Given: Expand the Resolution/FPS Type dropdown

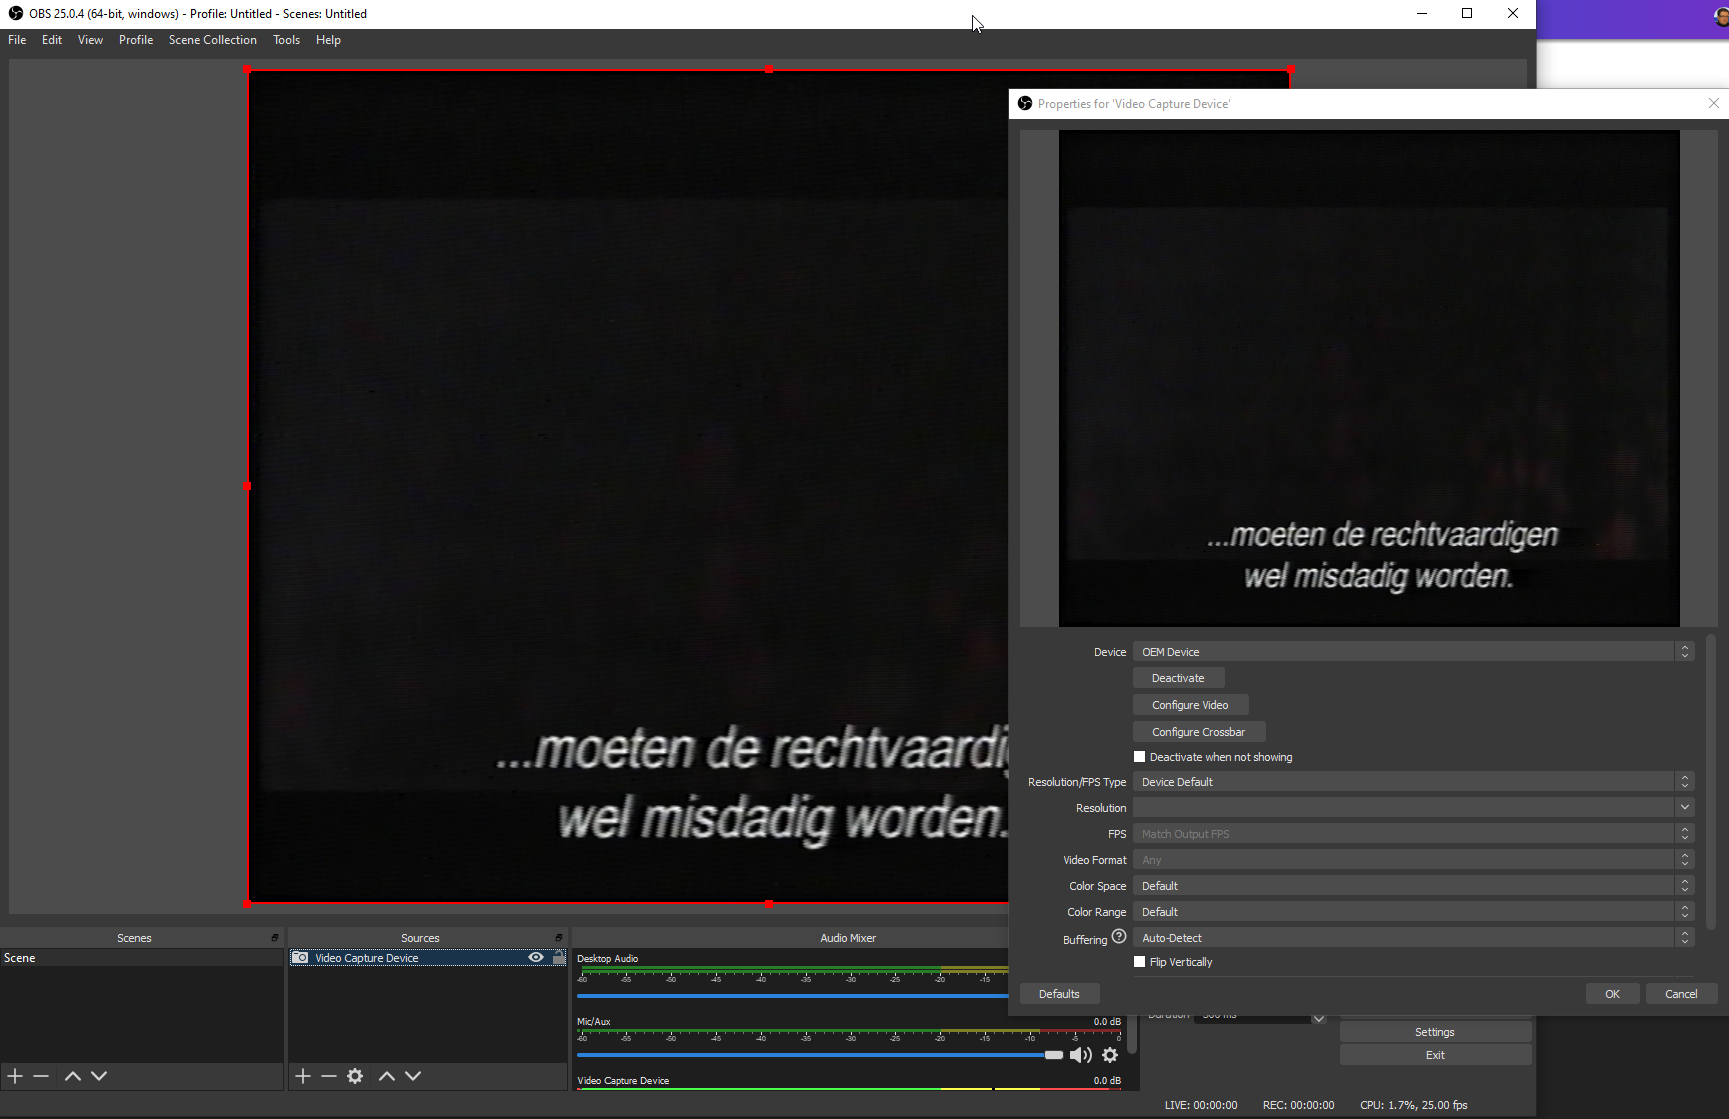Looking at the screenshot, I should pos(1412,782).
